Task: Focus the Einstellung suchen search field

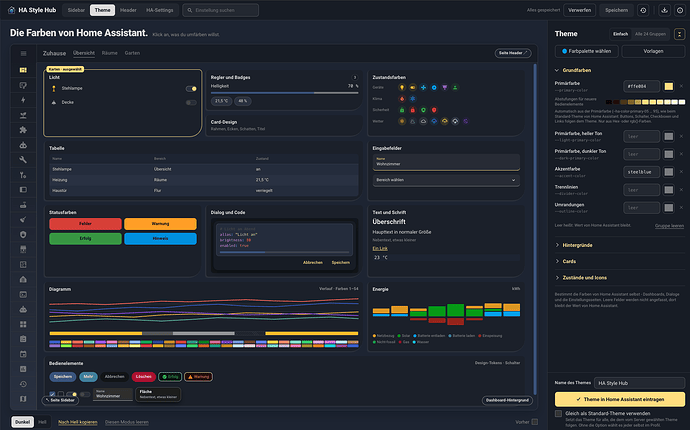Action: (x=220, y=10)
